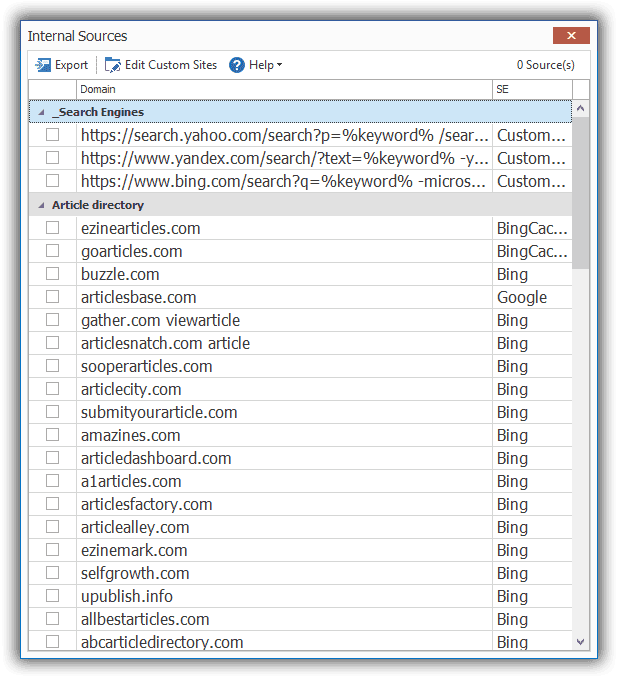This screenshot has height=679, width=618.
Task: Click the sooperarticles.com domain text
Action: 146,366
